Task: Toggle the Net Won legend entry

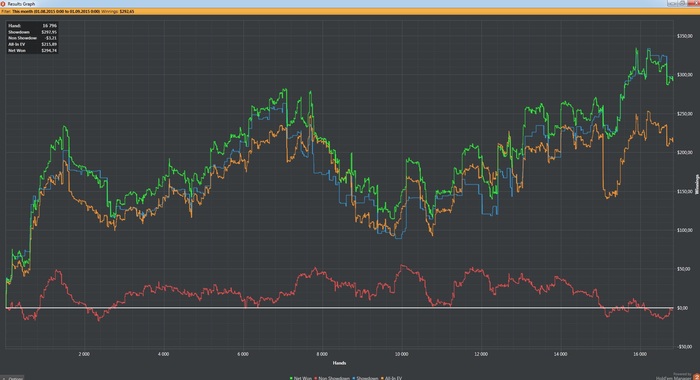Action: point(301,378)
